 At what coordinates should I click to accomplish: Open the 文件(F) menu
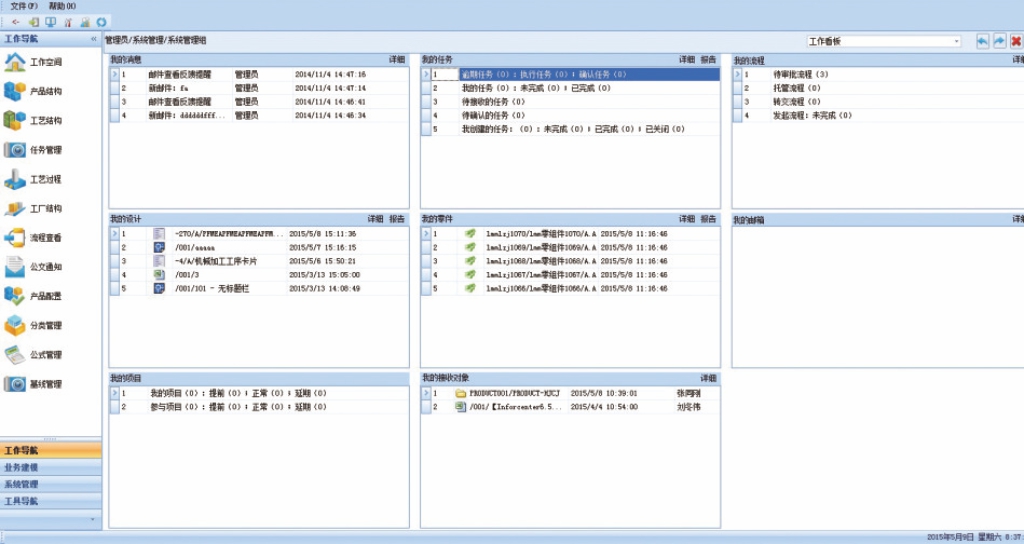(24, 5)
